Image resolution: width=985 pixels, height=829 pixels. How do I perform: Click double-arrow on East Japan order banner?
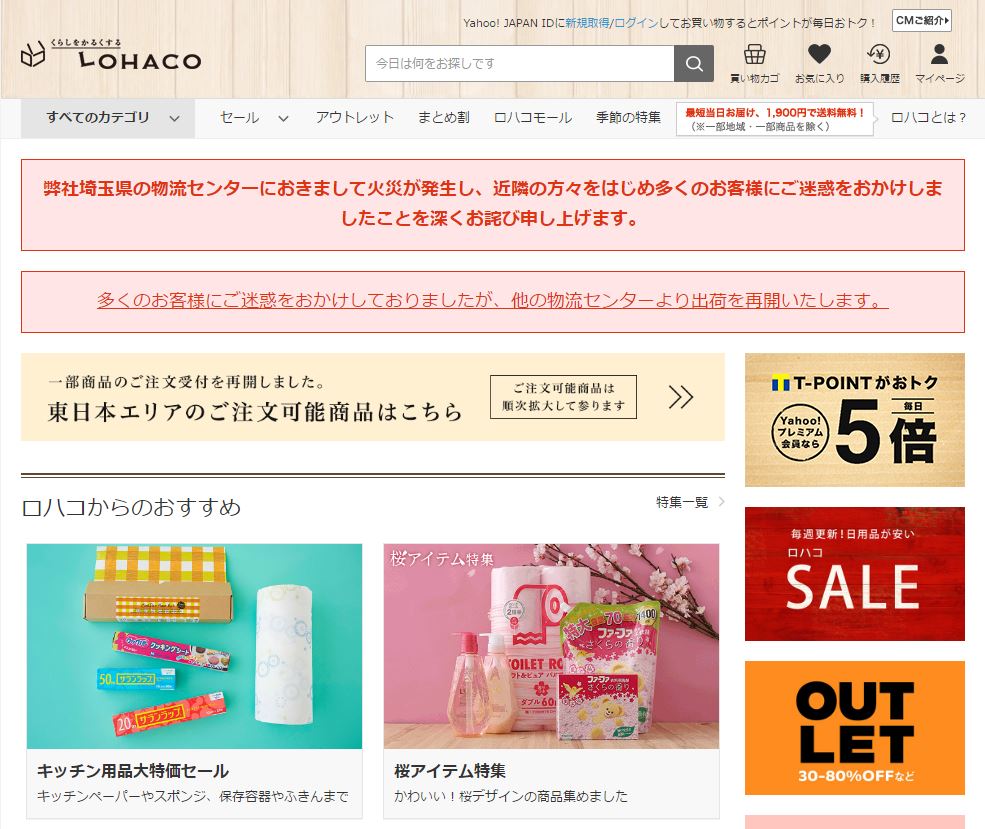[x=680, y=397]
